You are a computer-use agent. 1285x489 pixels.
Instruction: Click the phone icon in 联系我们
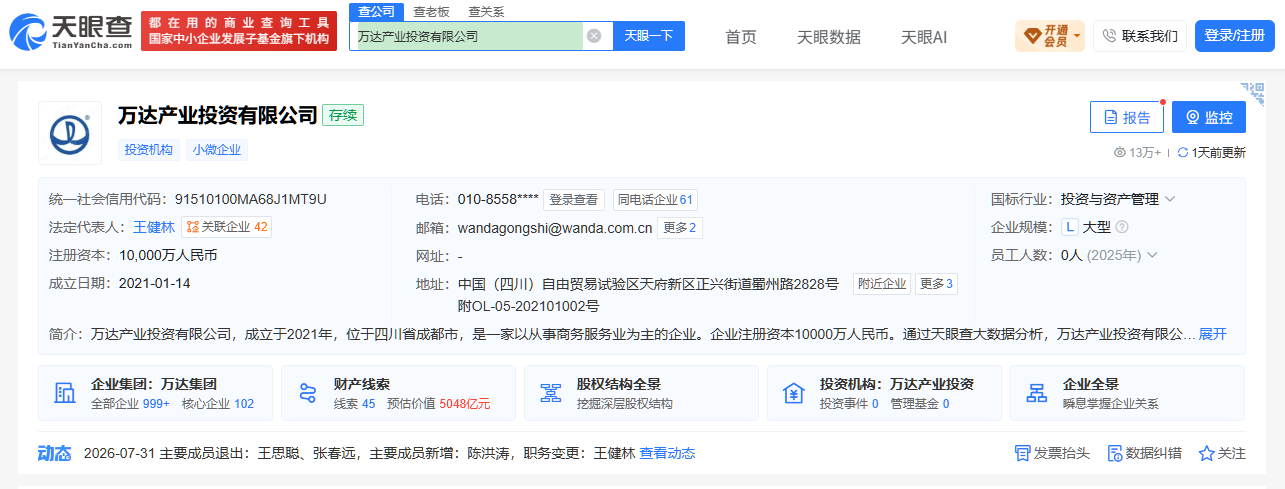1108,36
